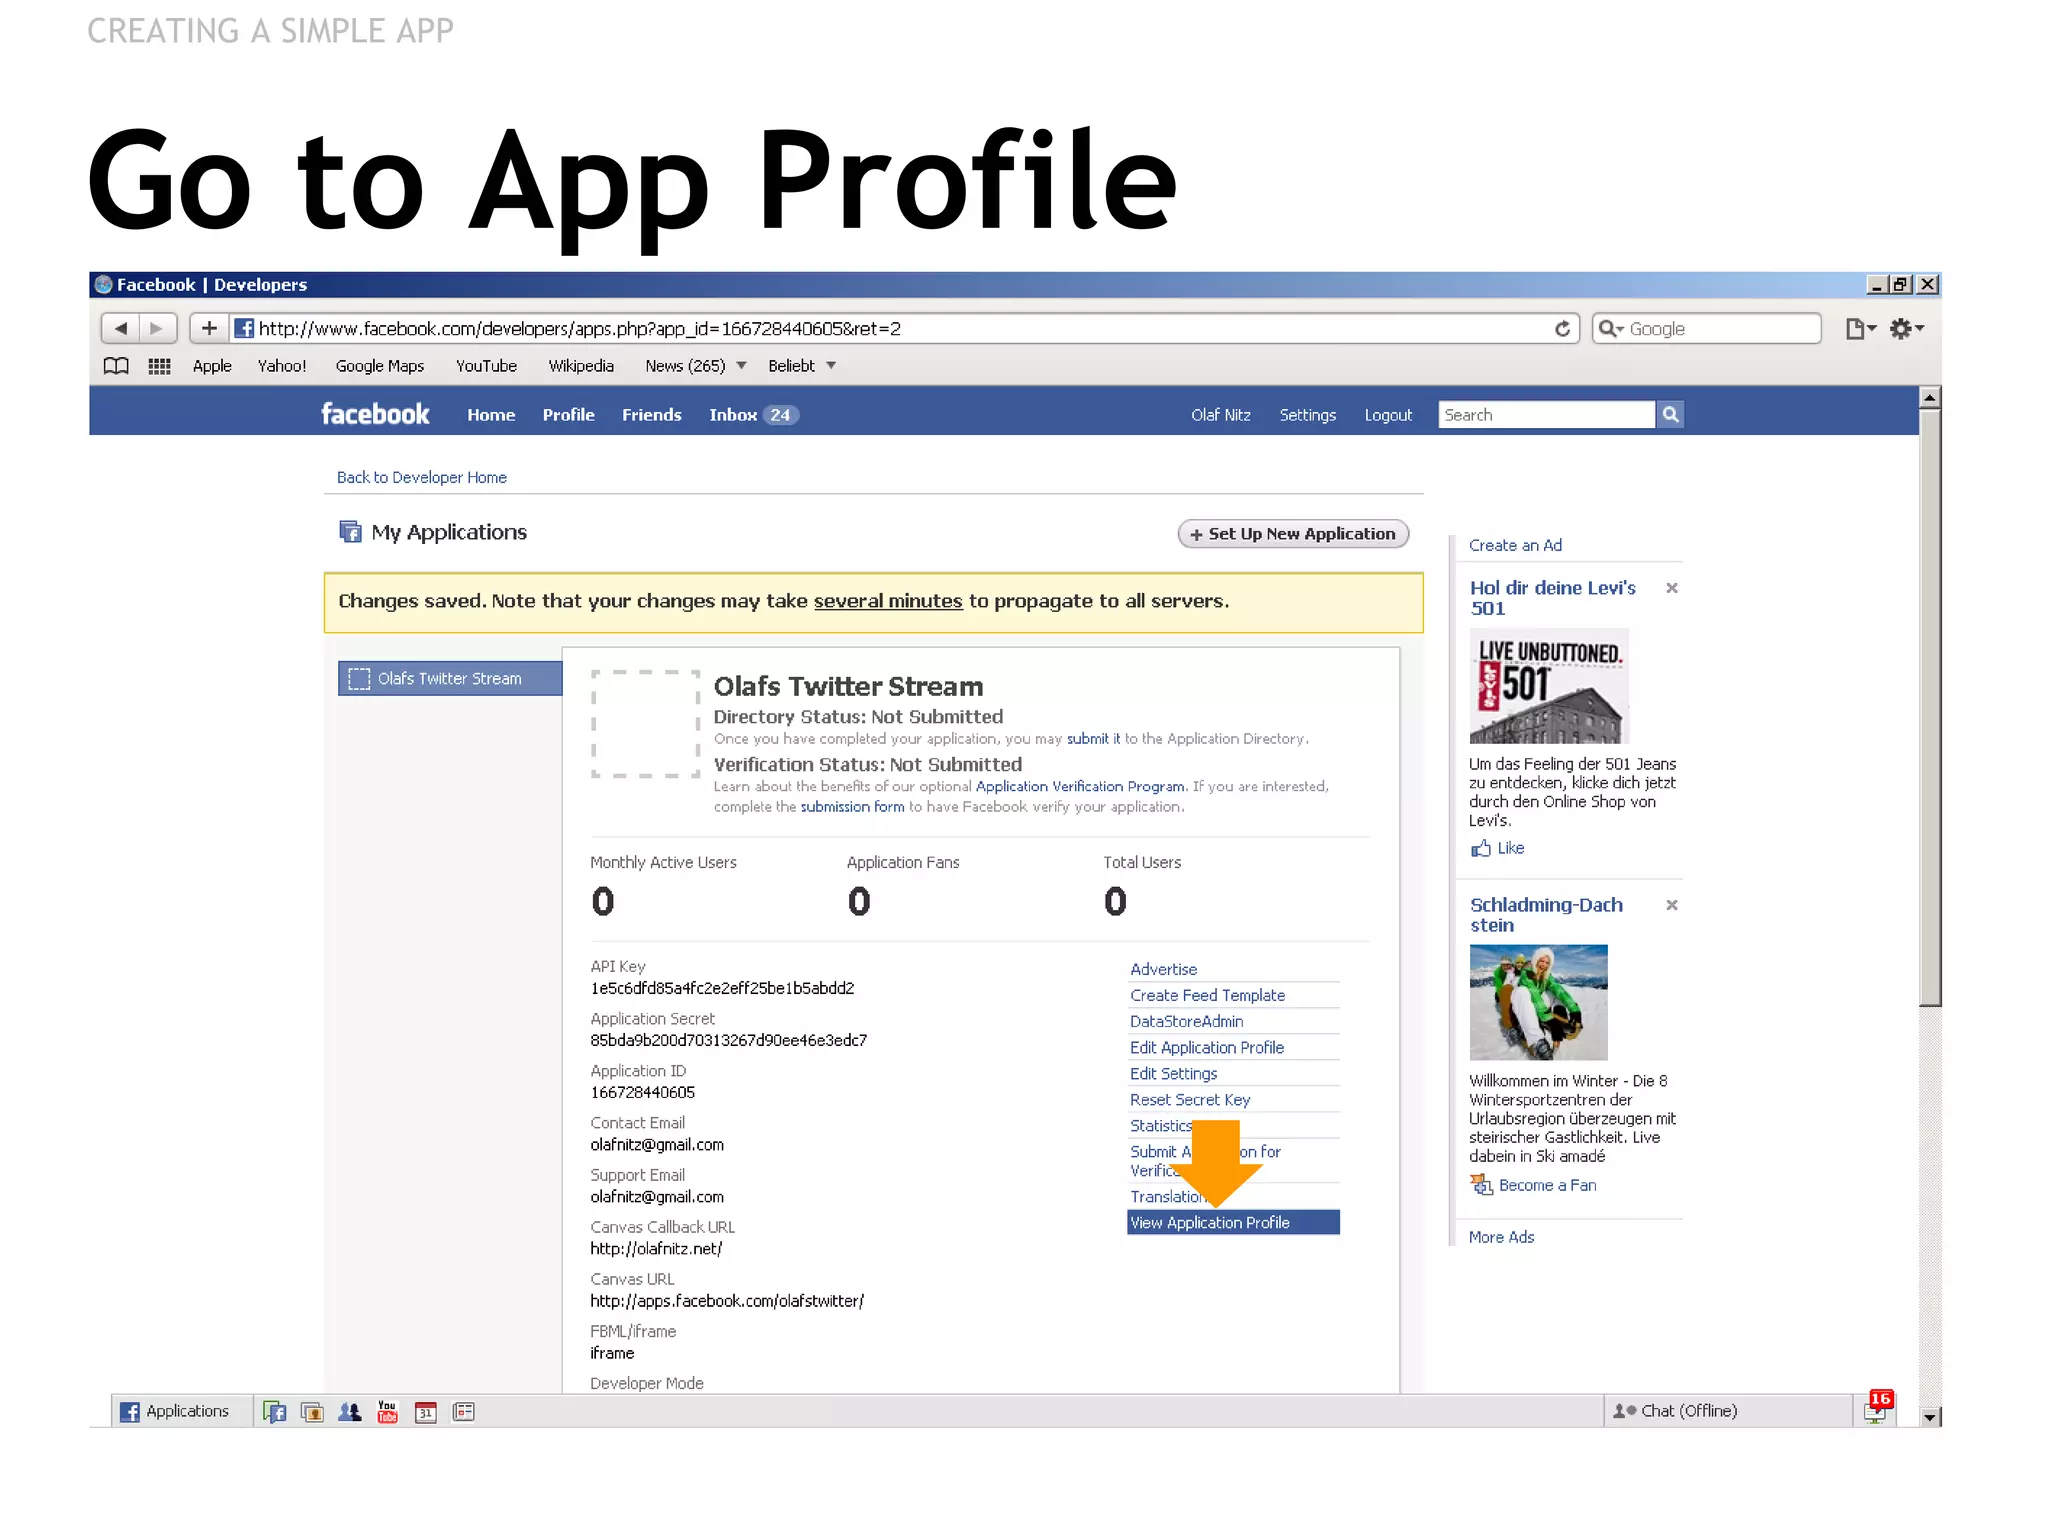Viewport: 2048px width, 1536px height.
Task: Click the facebook logo
Action: pos(375,414)
